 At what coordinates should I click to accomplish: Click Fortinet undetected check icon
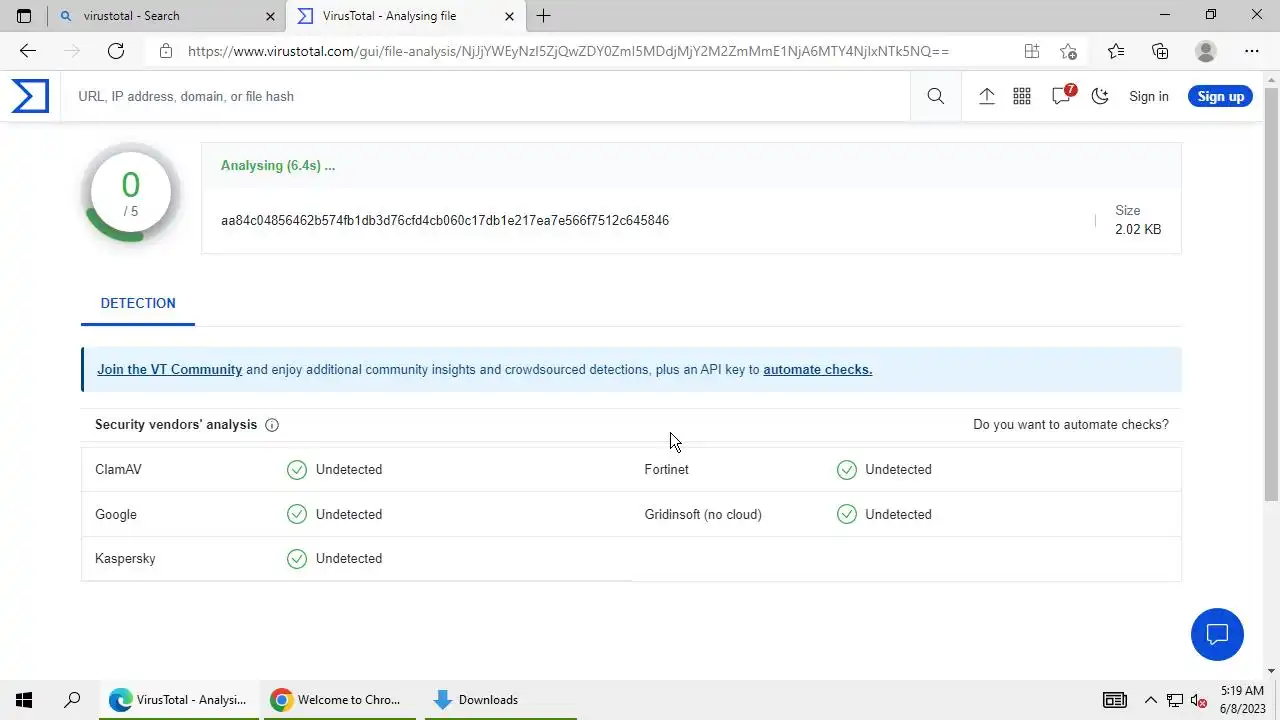coord(847,469)
